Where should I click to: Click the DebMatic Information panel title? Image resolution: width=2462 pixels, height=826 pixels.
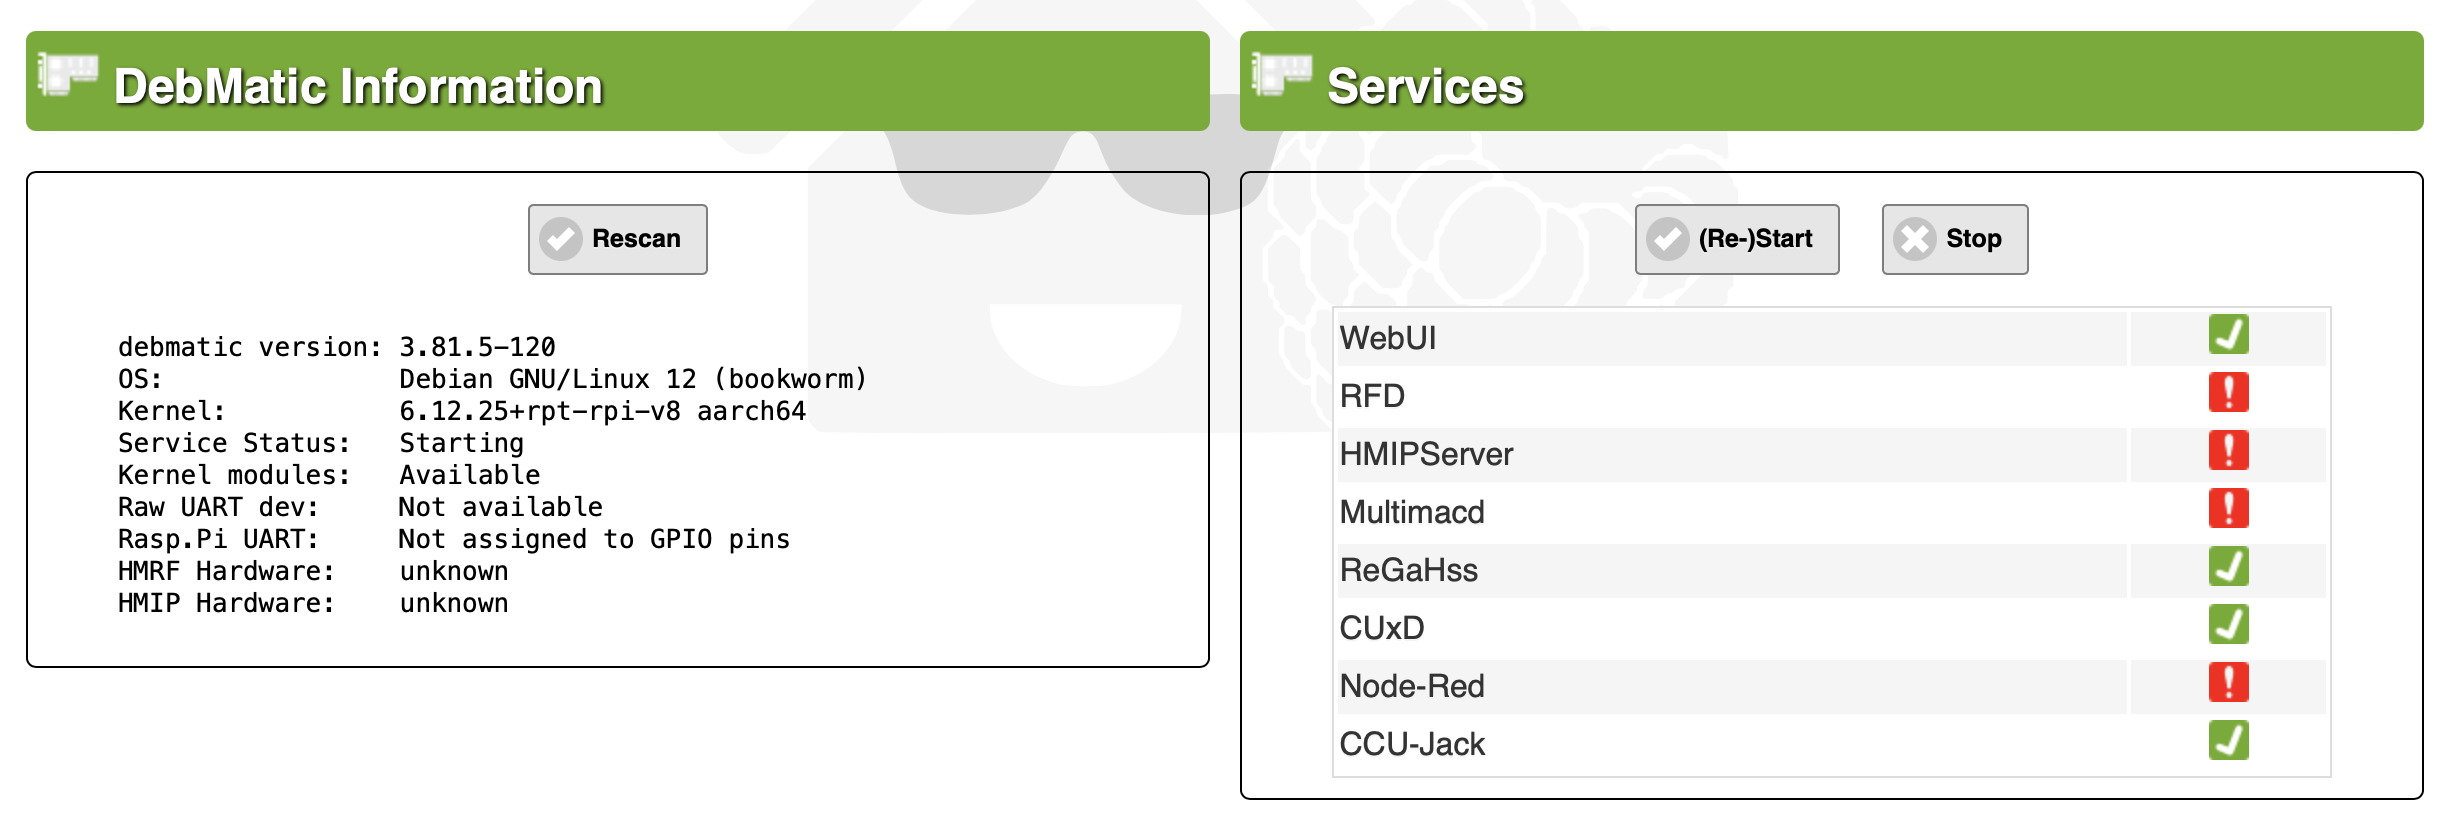tap(358, 86)
